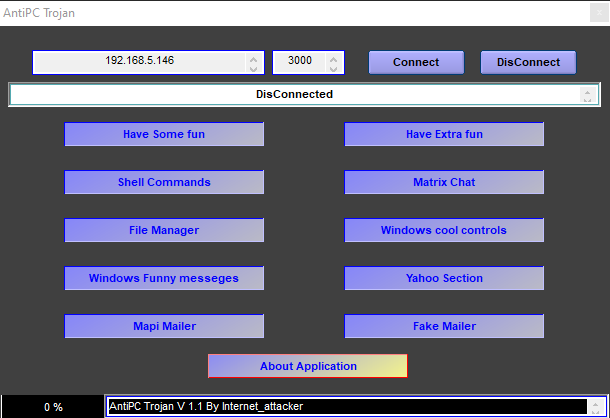Click the Connect button
610x418 pixels.
click(416, 62)
